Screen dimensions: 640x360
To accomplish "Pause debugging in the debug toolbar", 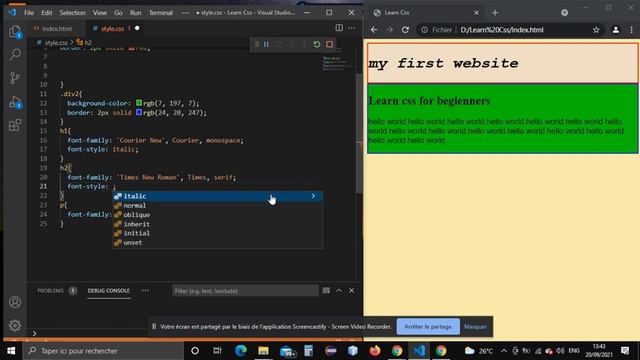I will tap(266, 44).
